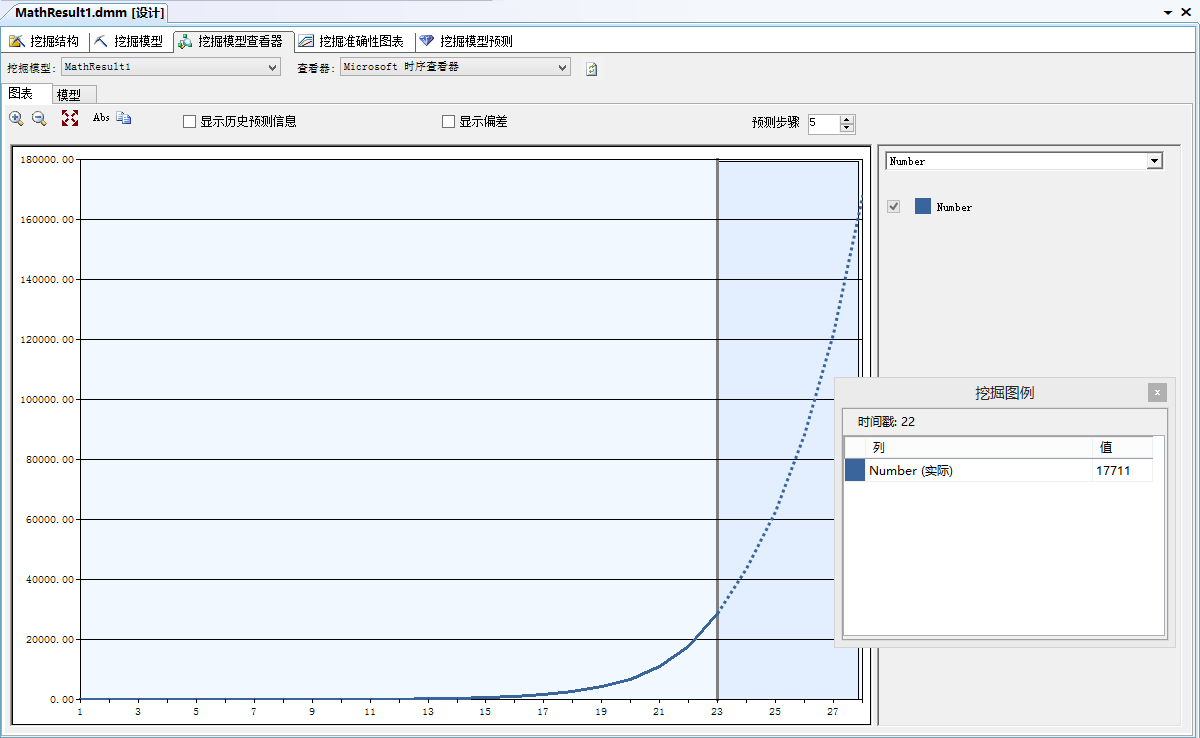Click the vertical prediction boundary line at 23

tap(717, 430)
